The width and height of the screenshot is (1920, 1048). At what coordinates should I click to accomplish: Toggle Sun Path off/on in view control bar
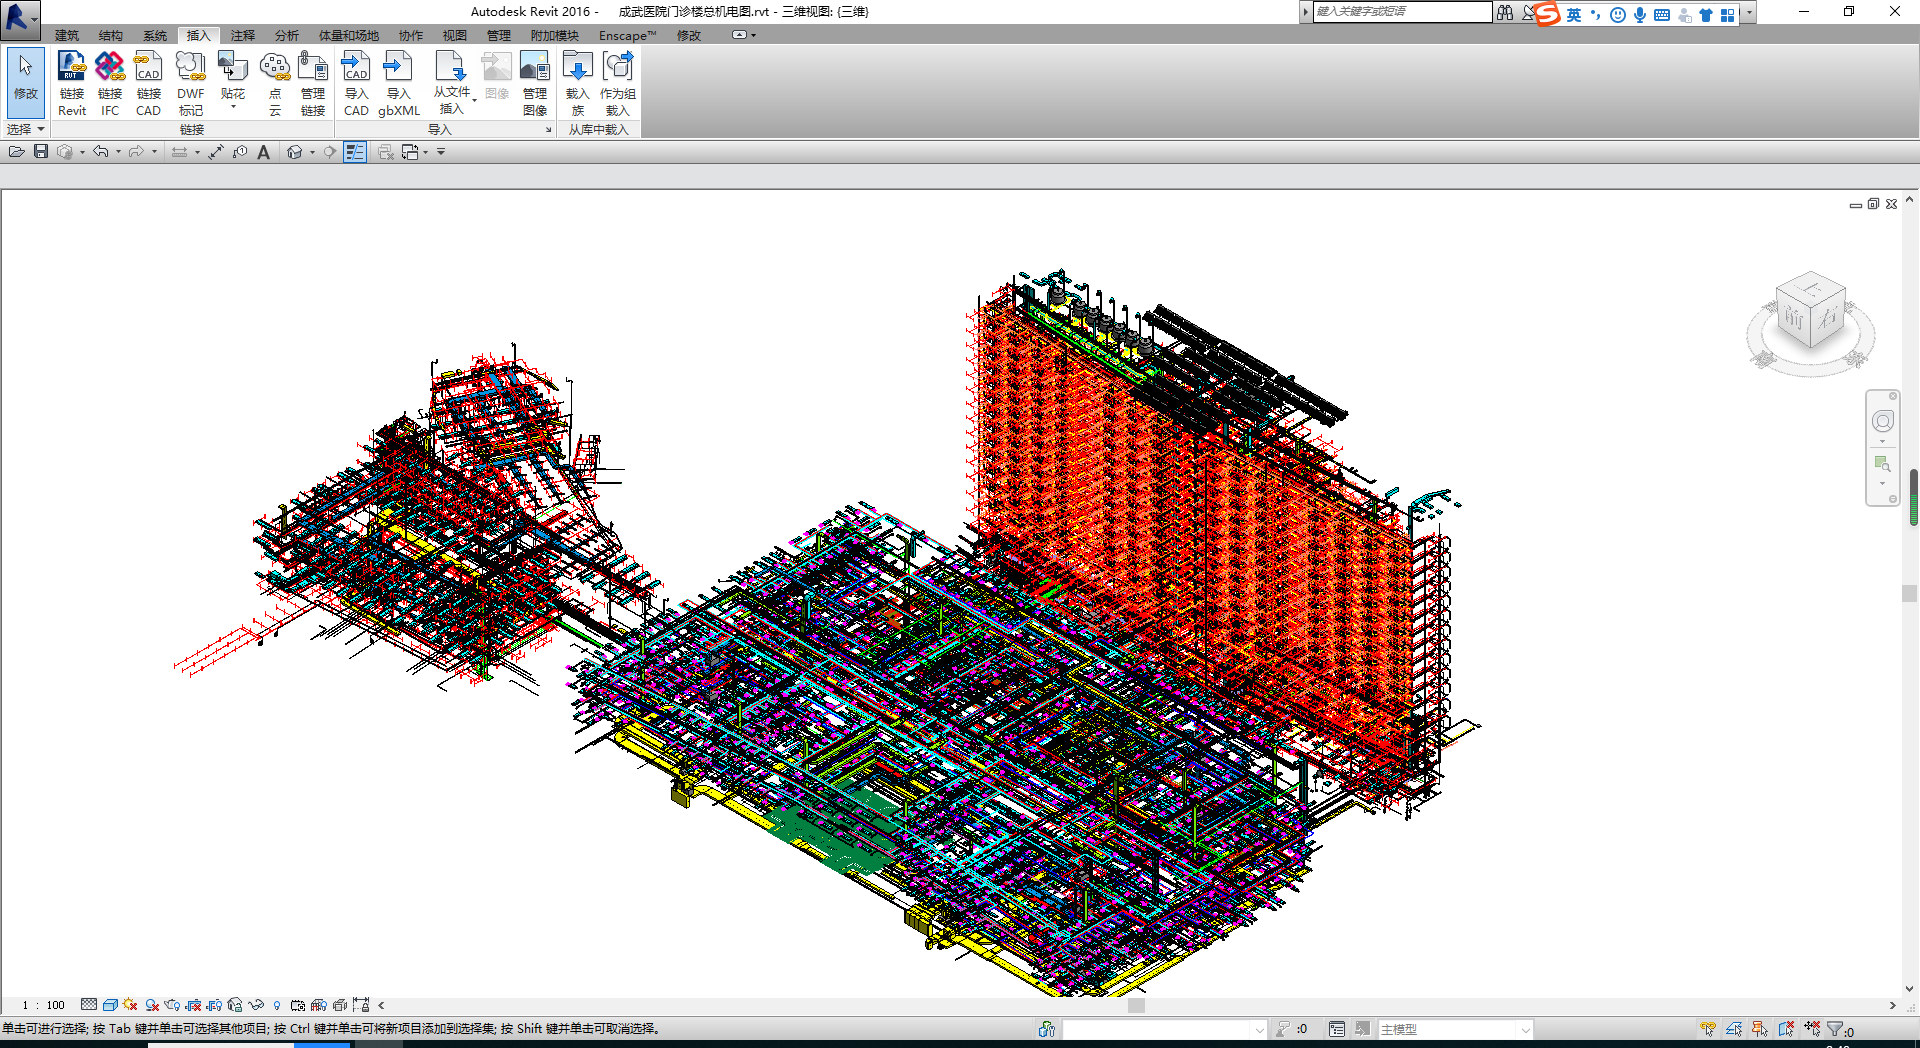(x=130, y=1005)
